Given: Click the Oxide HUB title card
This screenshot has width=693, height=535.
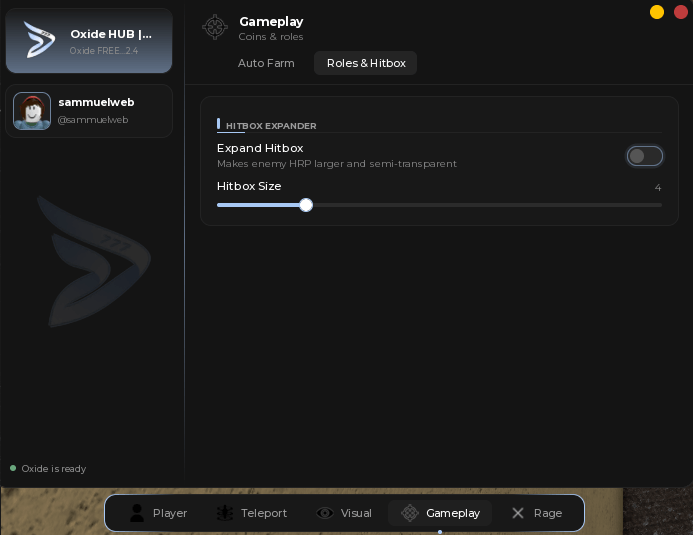Looking at the screenshot, I should pyautogui.click(x=89, y=41).
